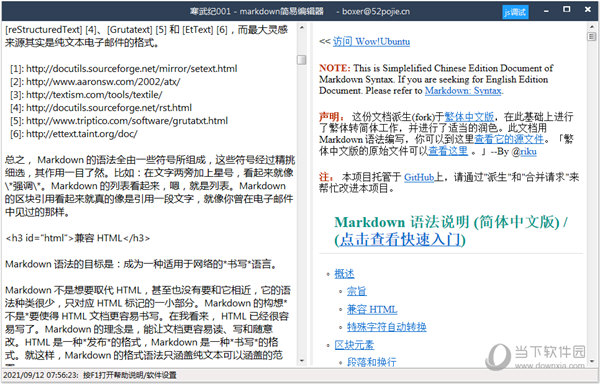
Task: Open the Markdown: Syntax link
Action: (464, 91)
